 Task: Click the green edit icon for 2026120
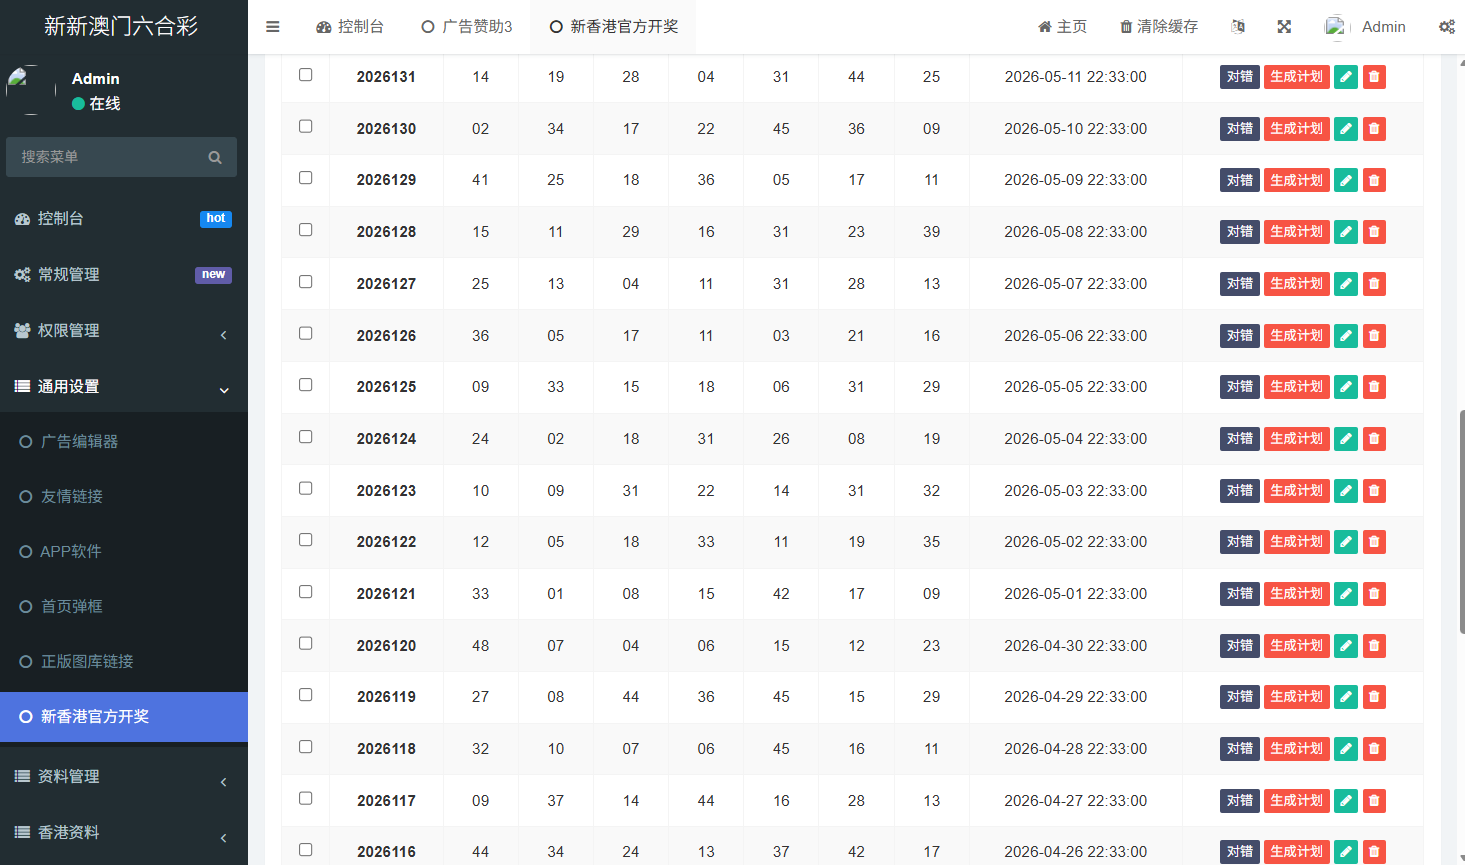pos(1346,646)
